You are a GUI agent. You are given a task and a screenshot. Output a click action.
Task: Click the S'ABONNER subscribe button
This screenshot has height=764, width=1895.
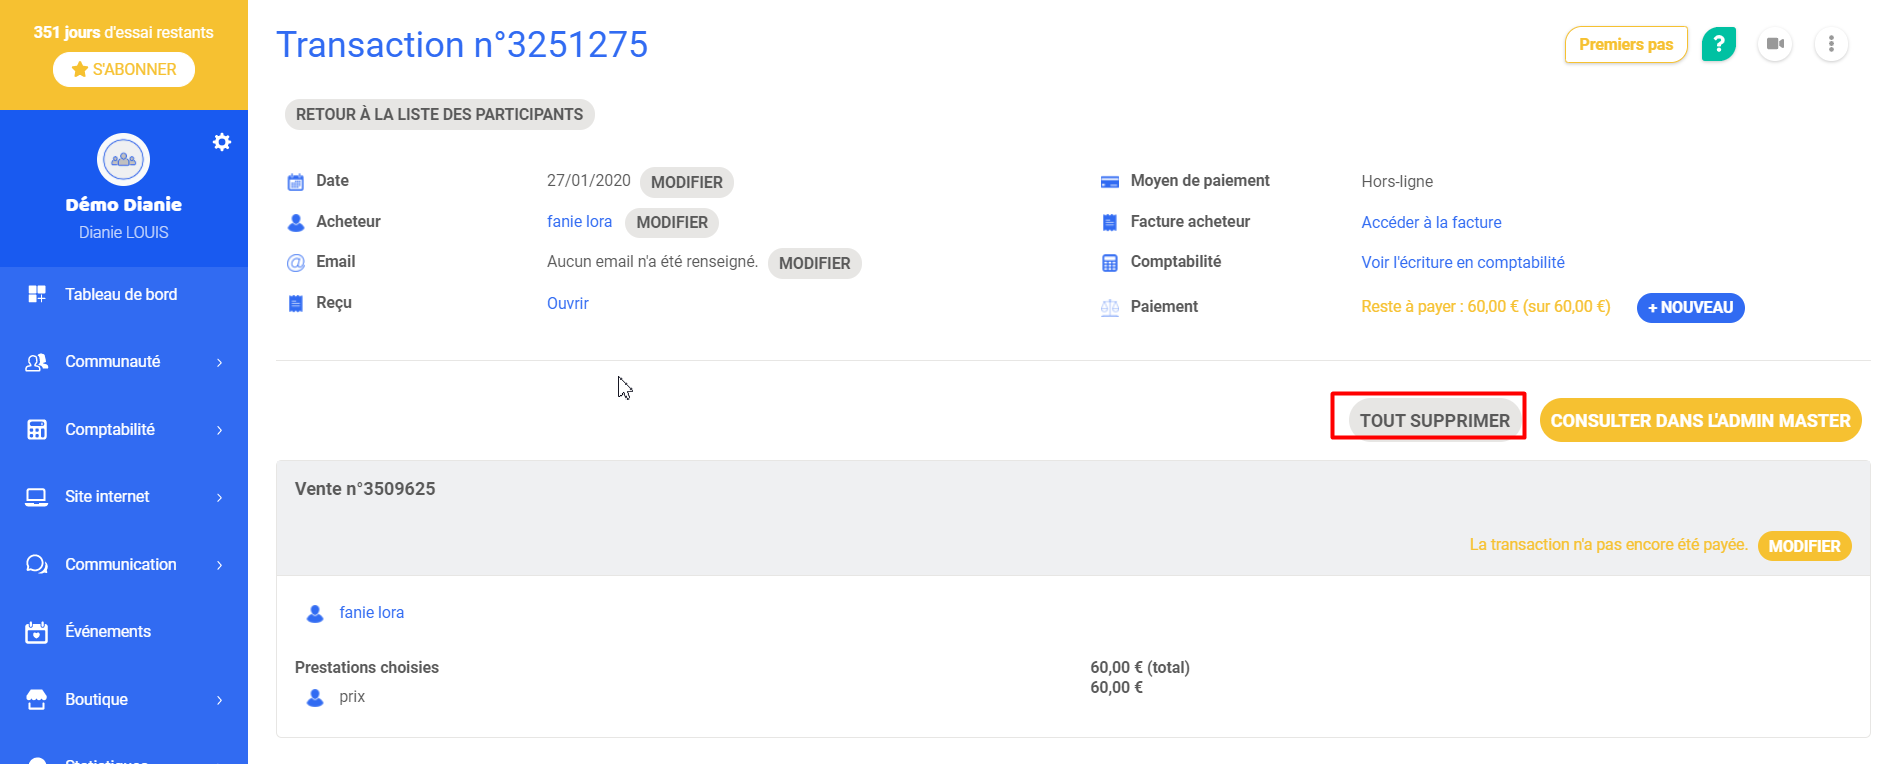click(124, 69)
